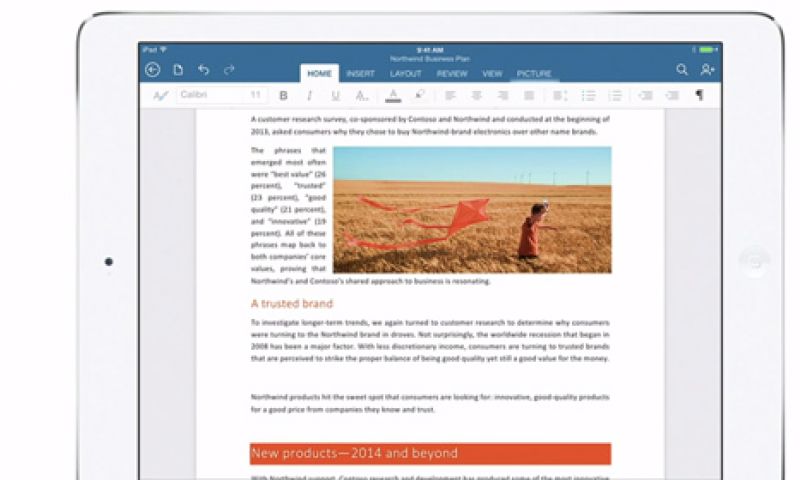This screenshot has width=800, height=480.
Task: Apply numbered list
Action: pos(615,95)
